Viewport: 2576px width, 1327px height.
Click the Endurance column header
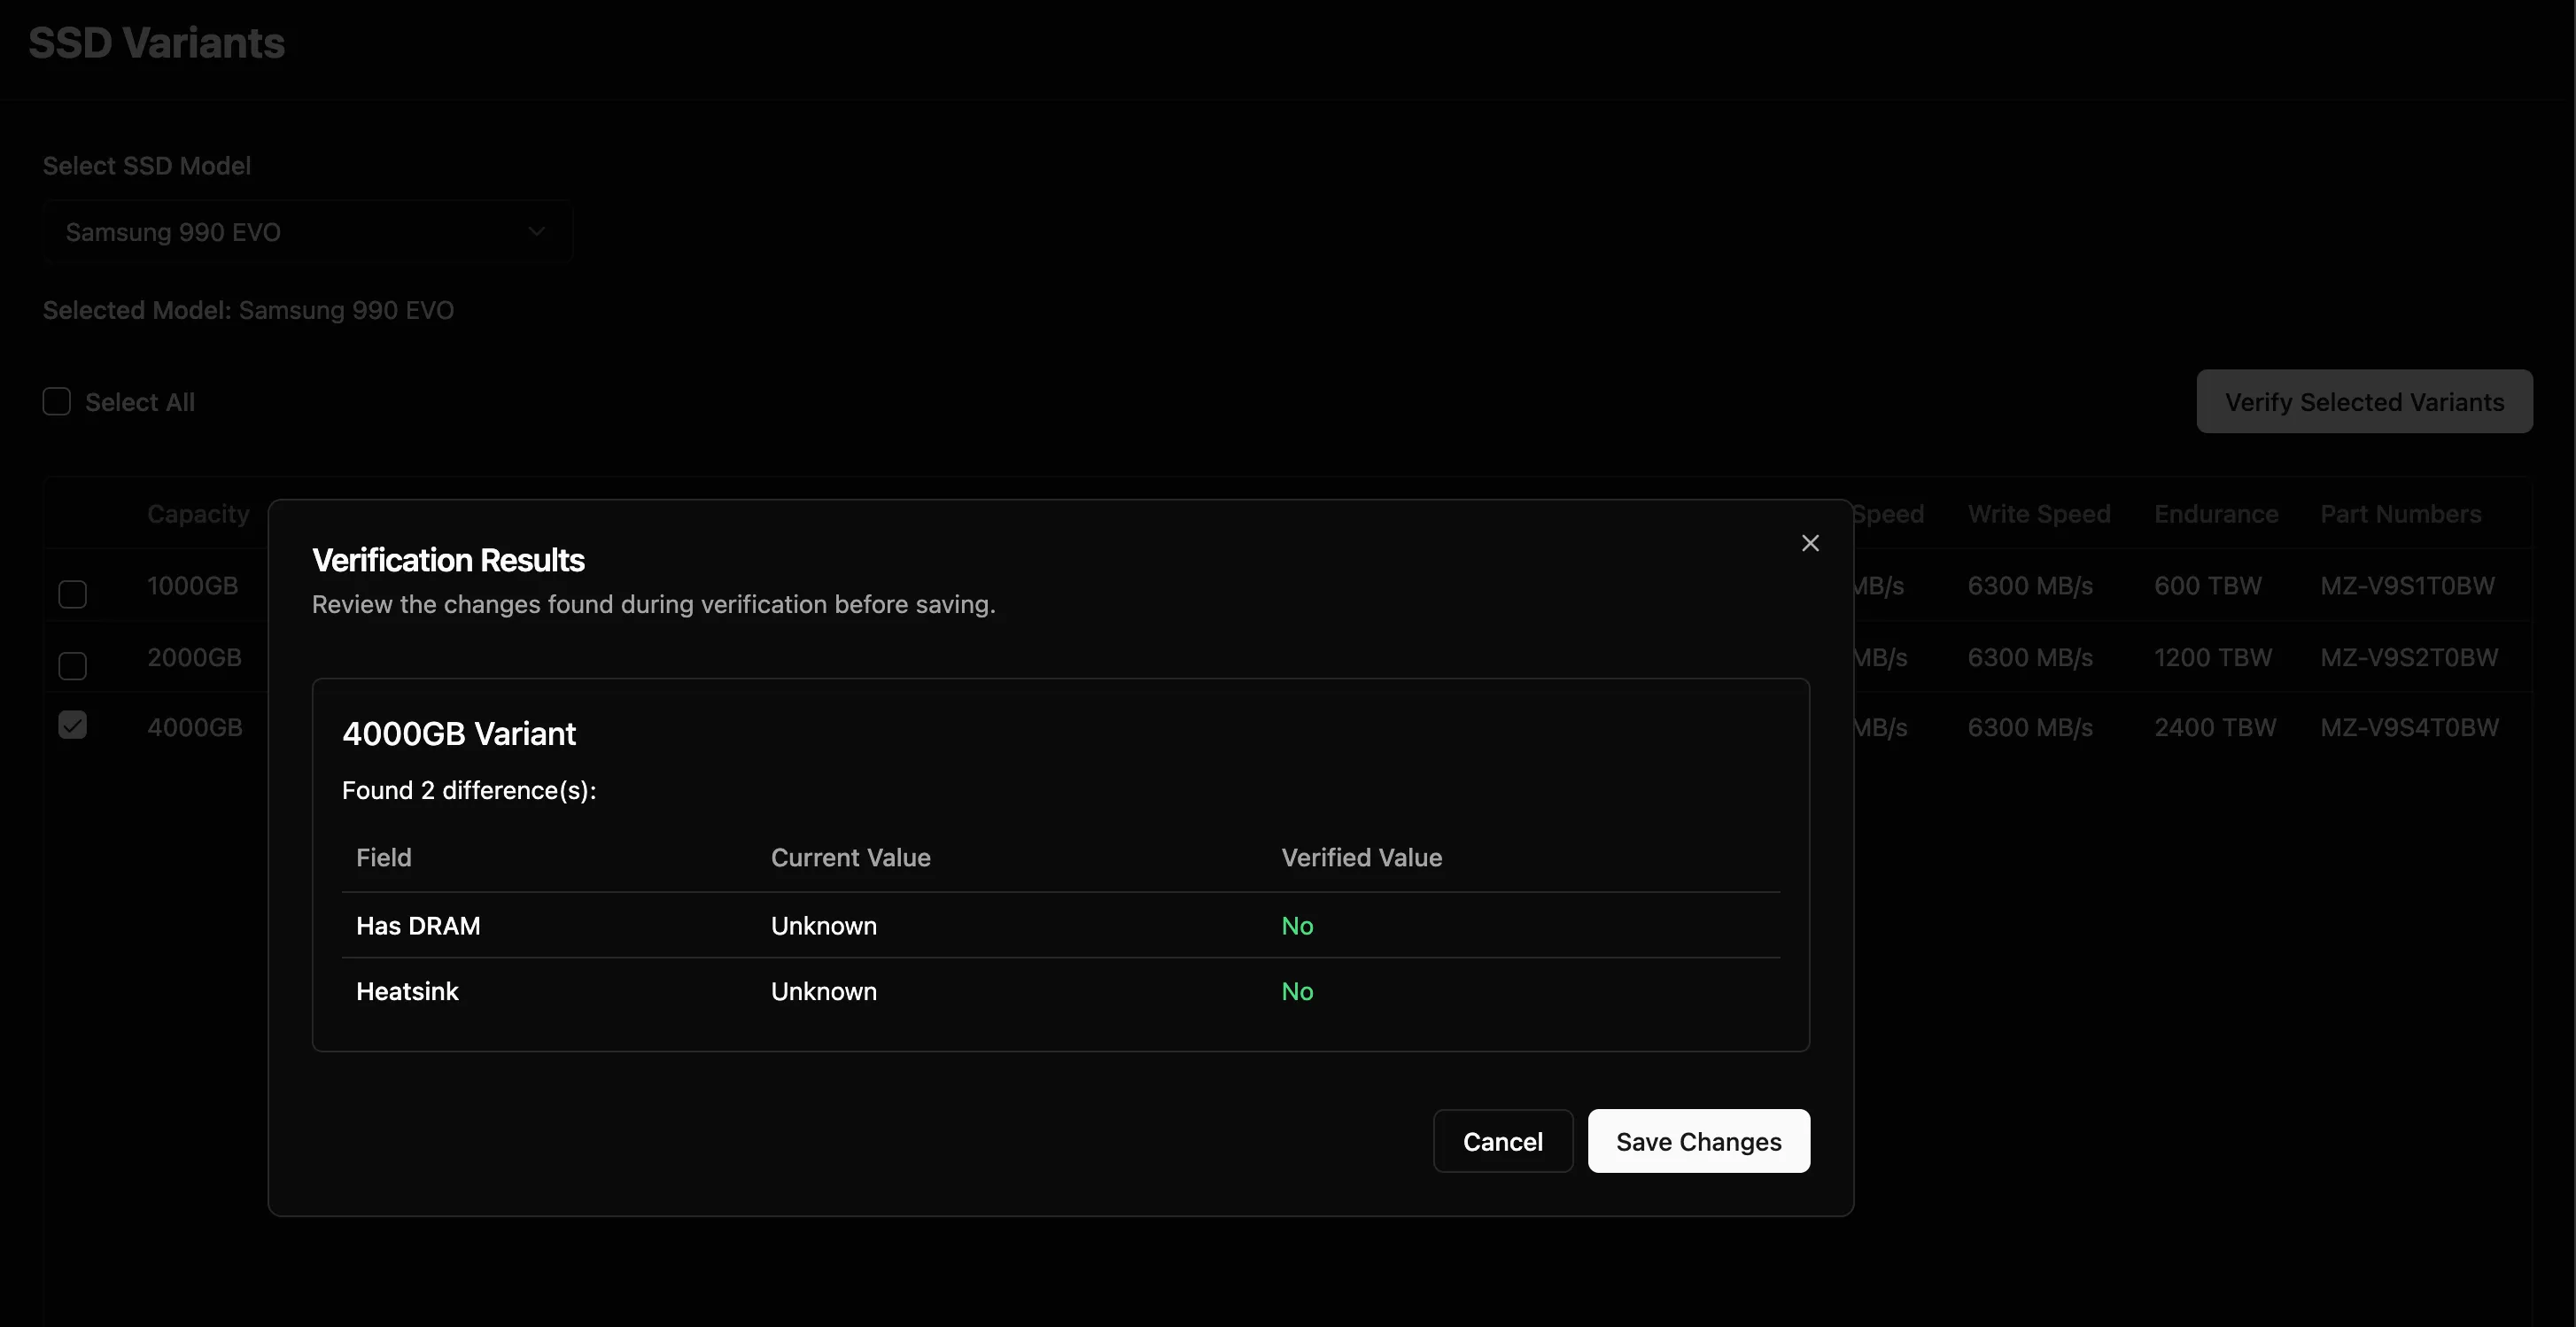pos(2215,514)
